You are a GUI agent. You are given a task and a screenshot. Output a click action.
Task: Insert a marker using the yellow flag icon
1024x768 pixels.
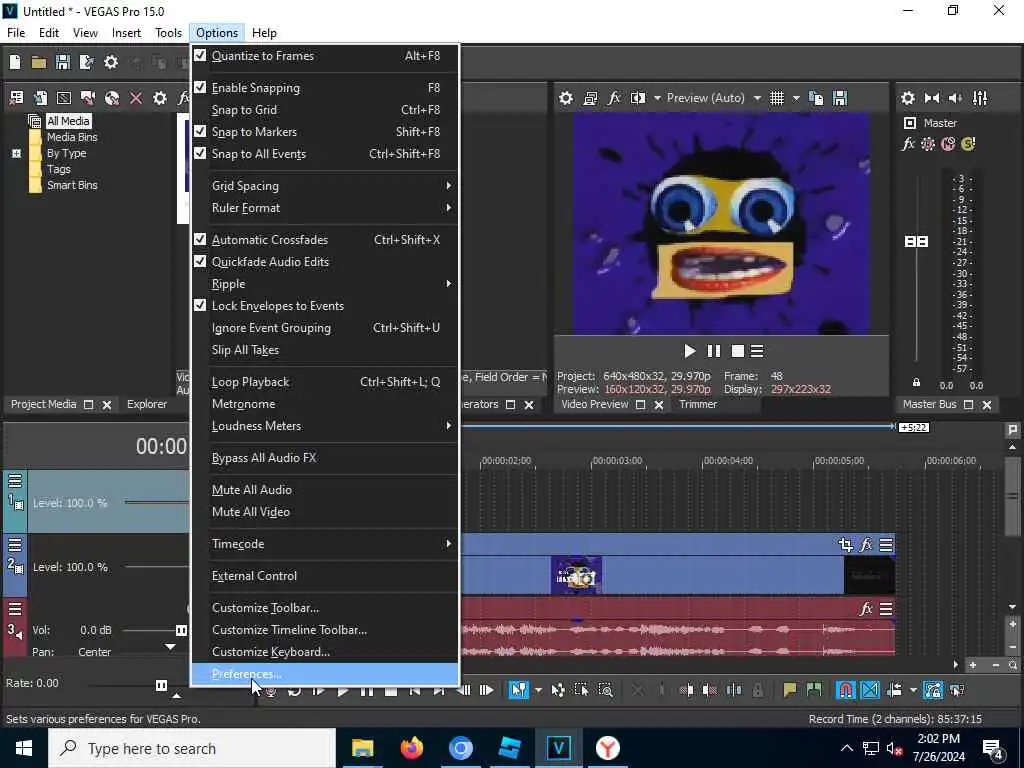pyautogui.click(x=790, y=690)
